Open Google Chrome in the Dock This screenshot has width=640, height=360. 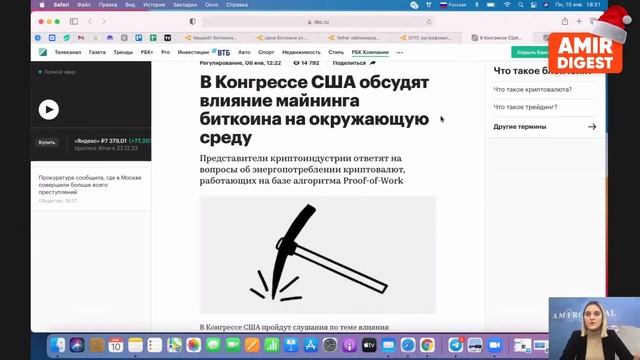pyautogui.click(x=427, y=345)
